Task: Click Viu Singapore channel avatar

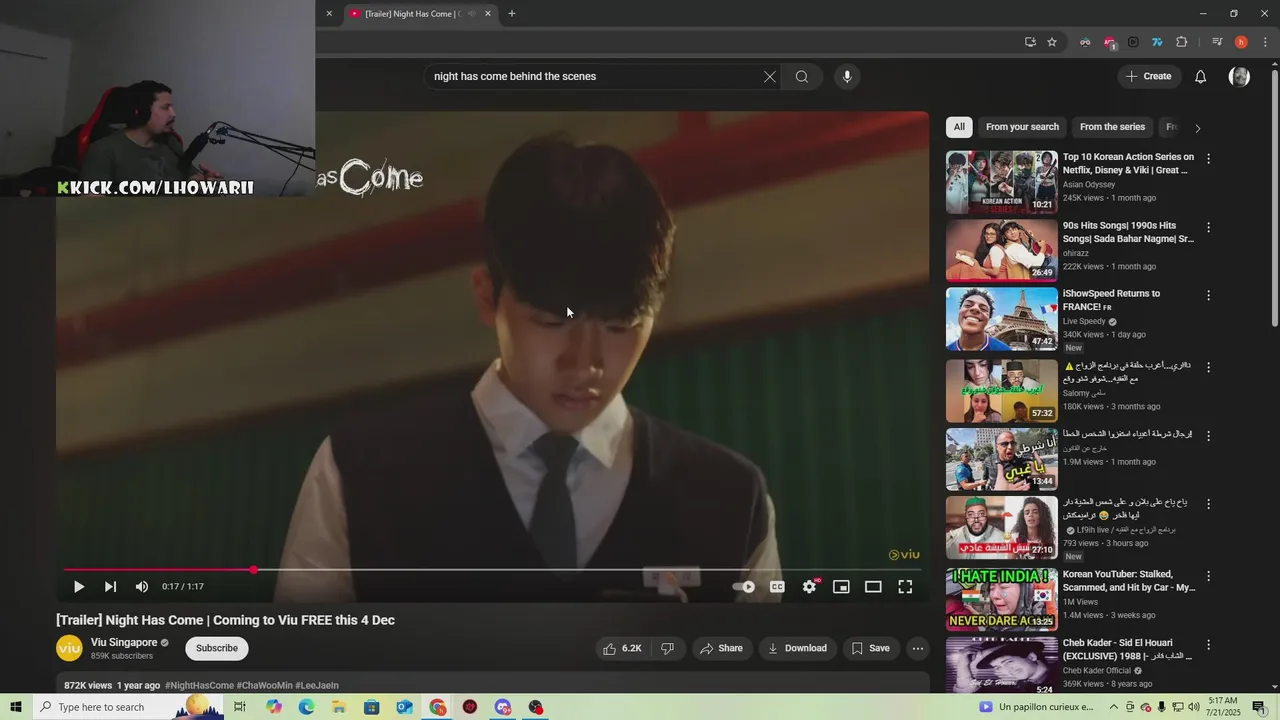Action: pyautogui.click(x=69, y=649)
